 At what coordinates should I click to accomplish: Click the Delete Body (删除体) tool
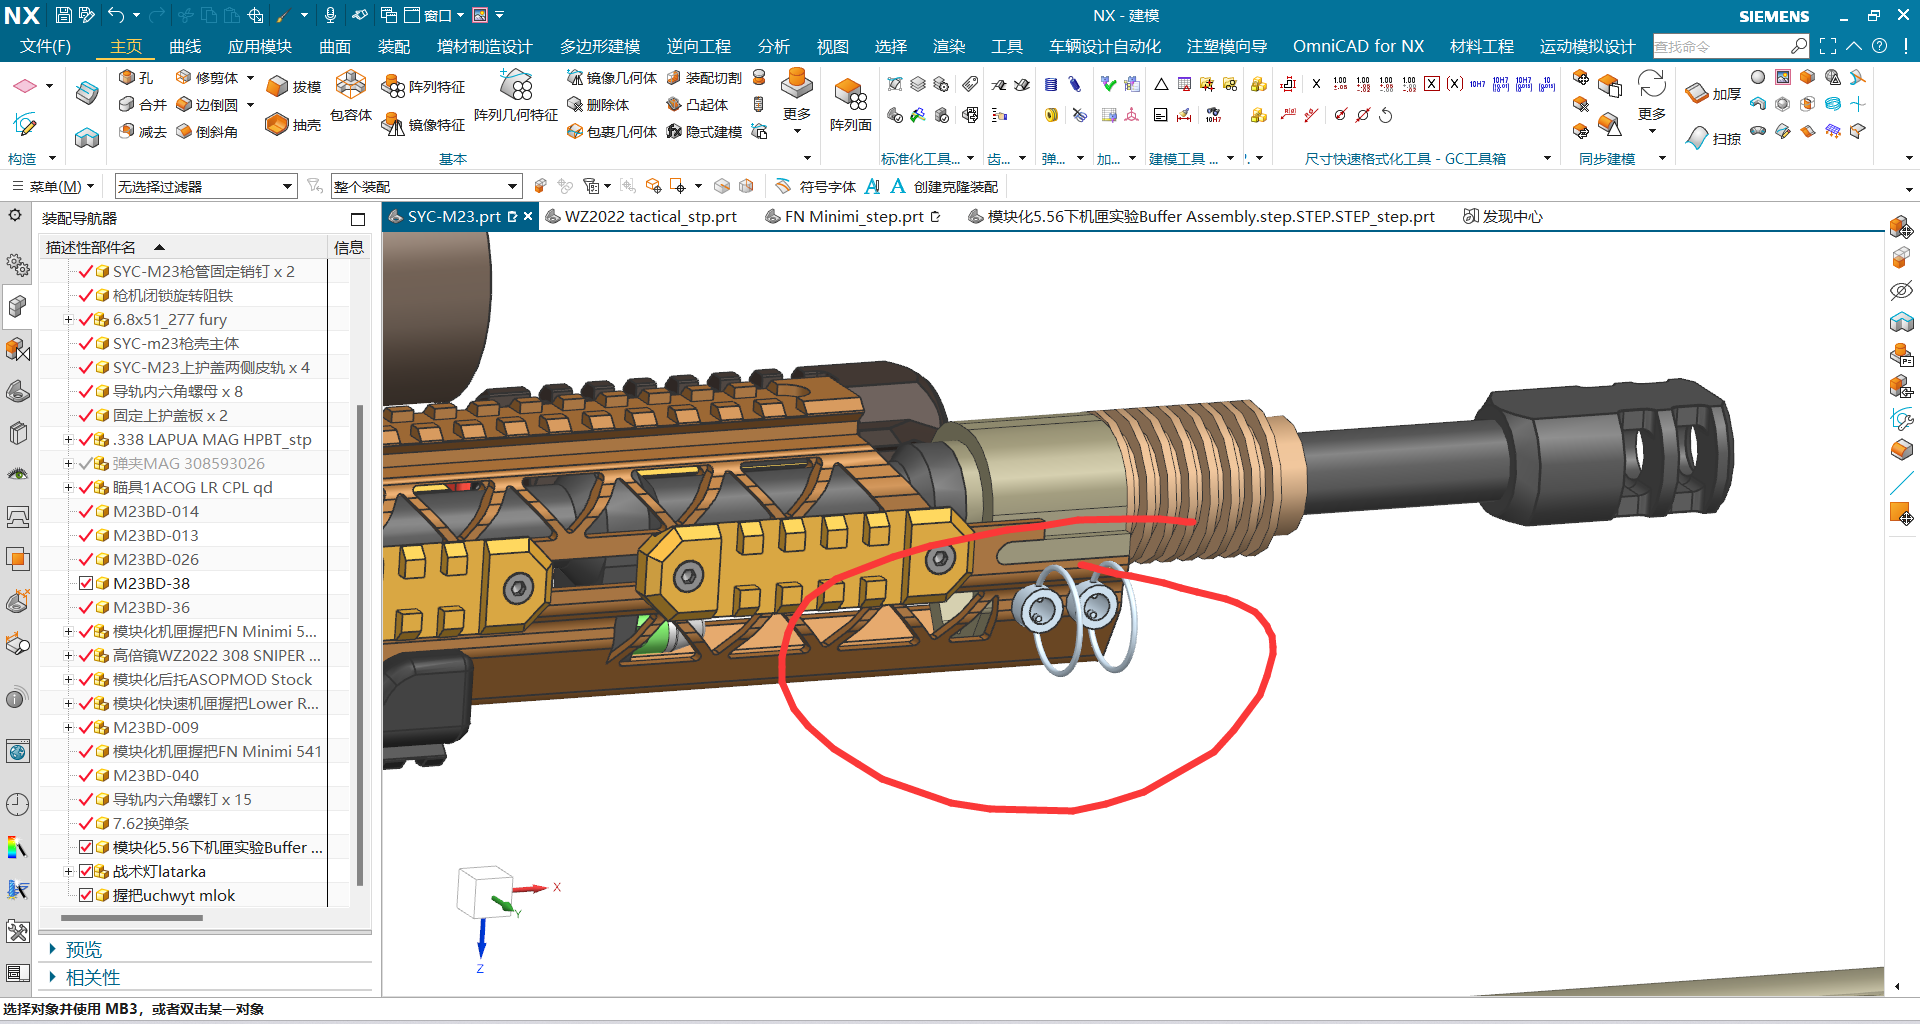(x=598, y=104)
